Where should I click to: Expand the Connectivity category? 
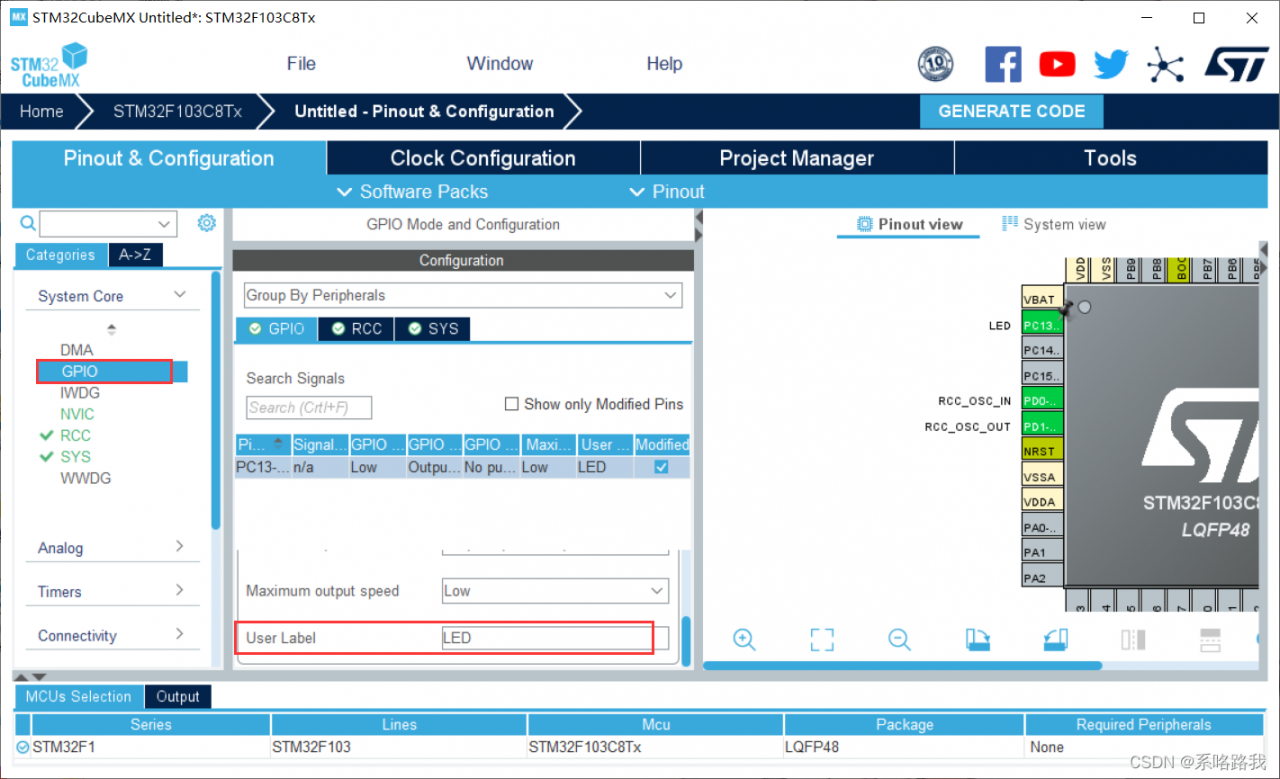point(180,634)
